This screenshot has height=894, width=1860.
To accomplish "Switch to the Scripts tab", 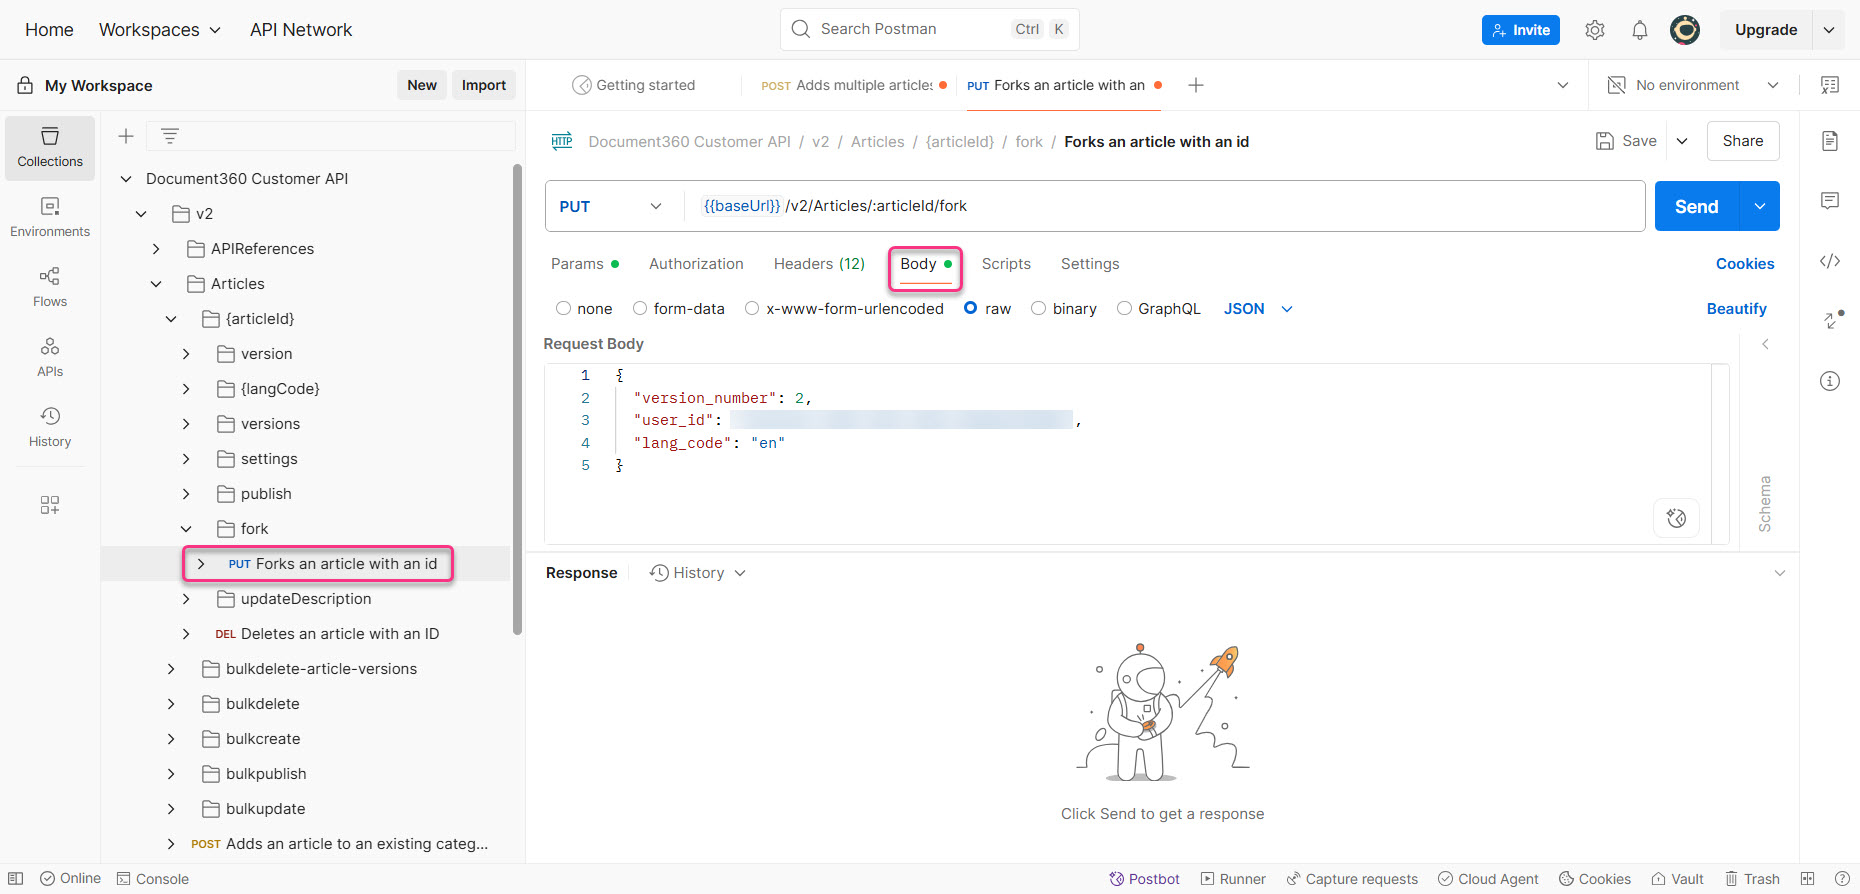I will coord(1006,264).
